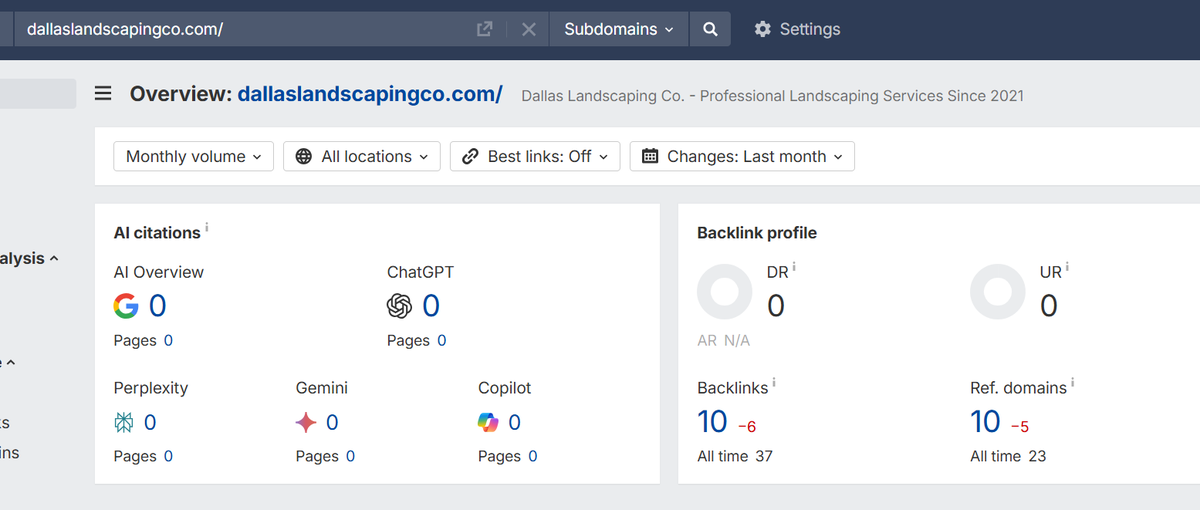Screen dimensions: 1200x510
Task: Click the AI citations info icon
Action: (207, 228)
